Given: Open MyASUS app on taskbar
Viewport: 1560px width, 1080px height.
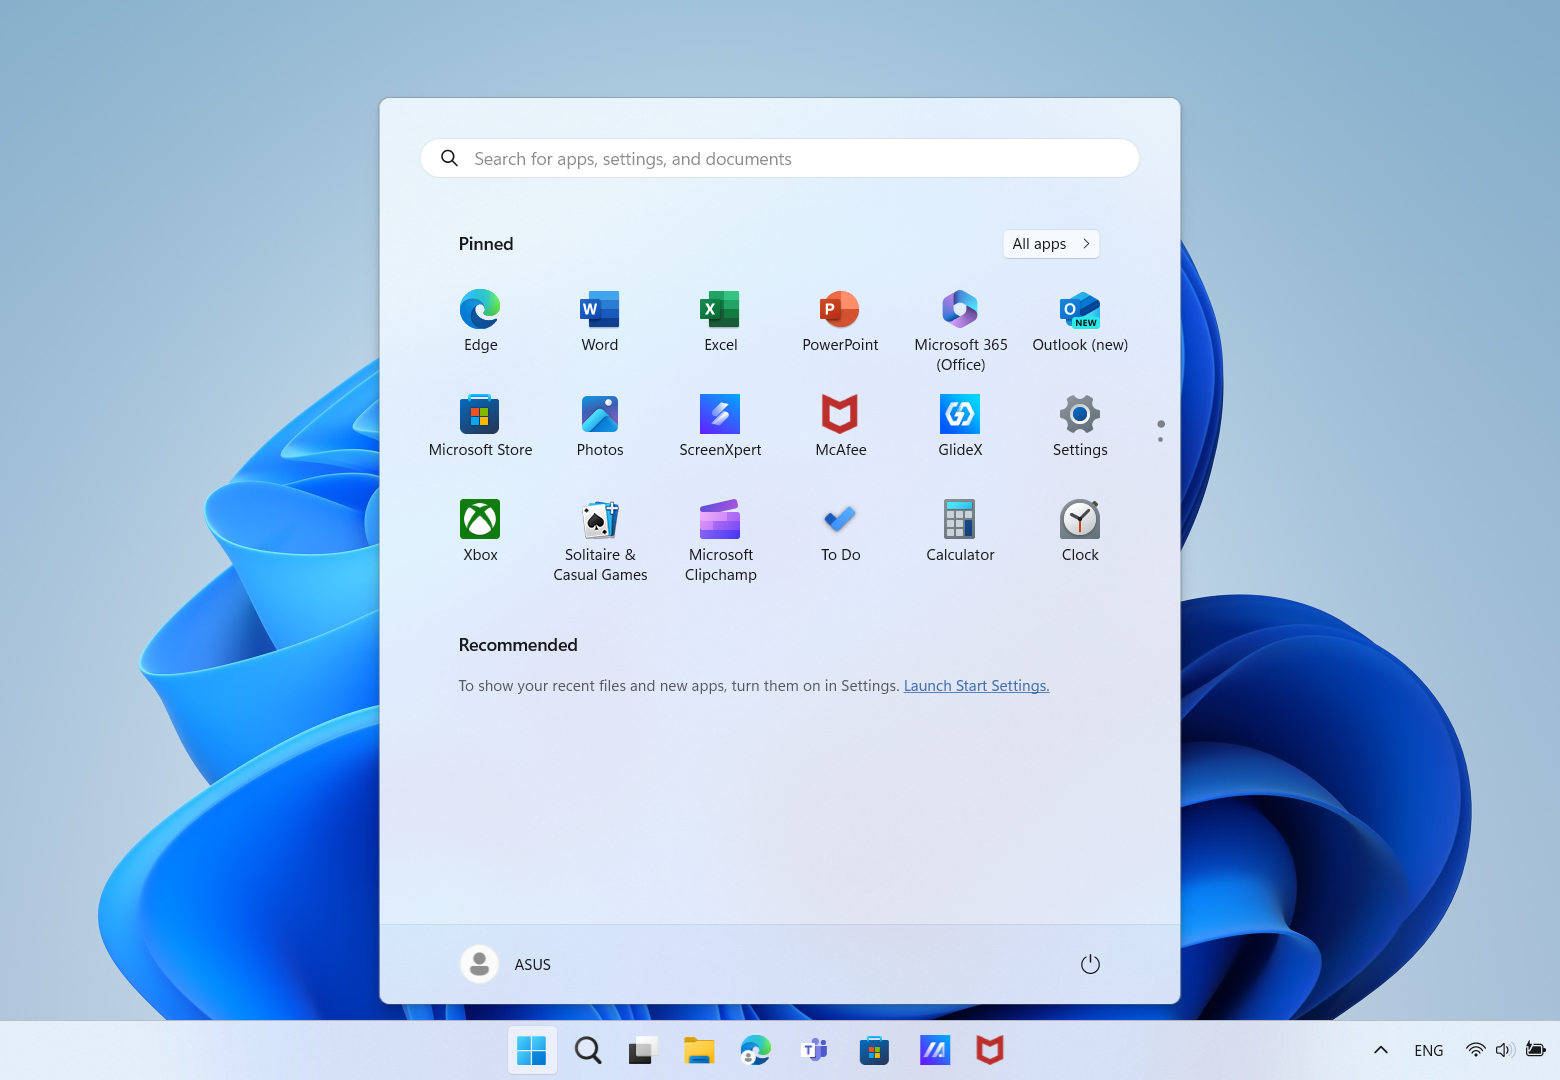Looking at the screenshot, I should point(934,1050).
